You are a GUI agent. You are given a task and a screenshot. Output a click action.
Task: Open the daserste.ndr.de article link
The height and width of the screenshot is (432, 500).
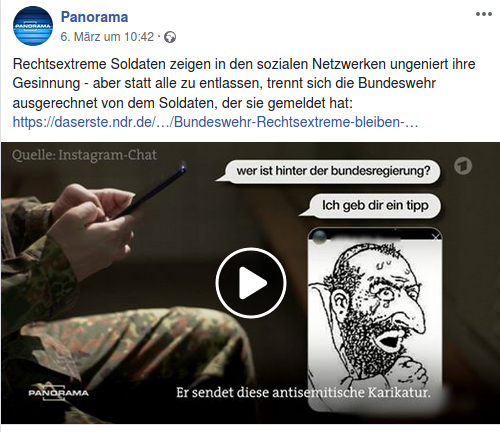pyautogui.click(x=215, y=122)
